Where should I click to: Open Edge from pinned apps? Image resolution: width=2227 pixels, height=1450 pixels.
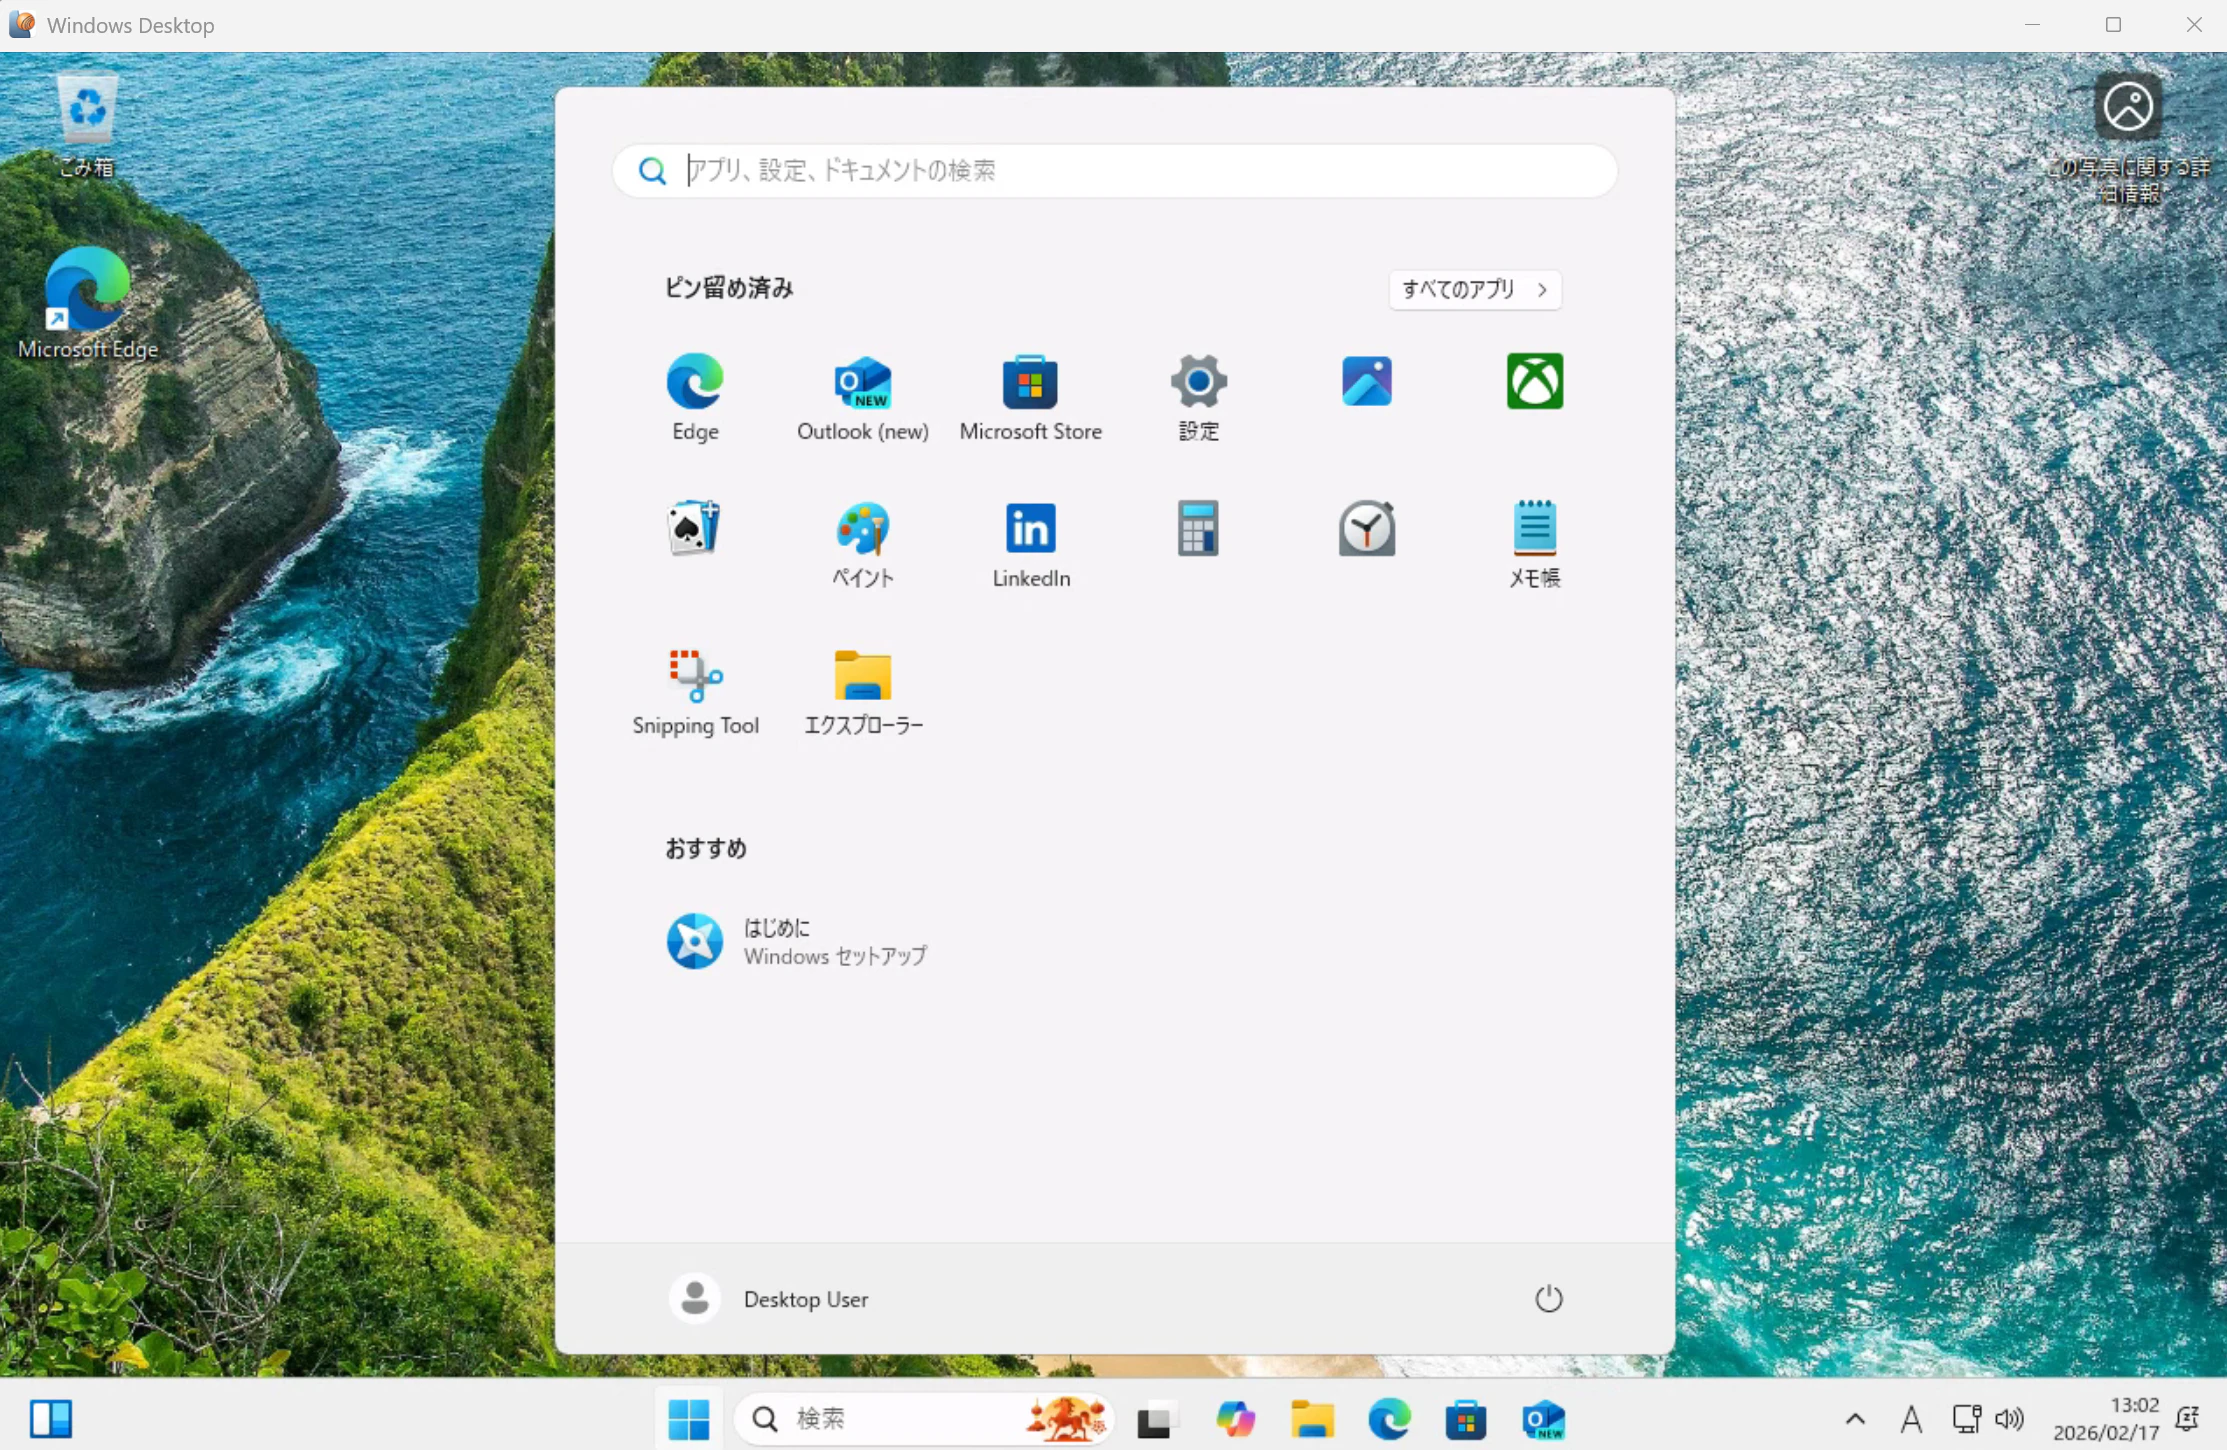[695, 397]
